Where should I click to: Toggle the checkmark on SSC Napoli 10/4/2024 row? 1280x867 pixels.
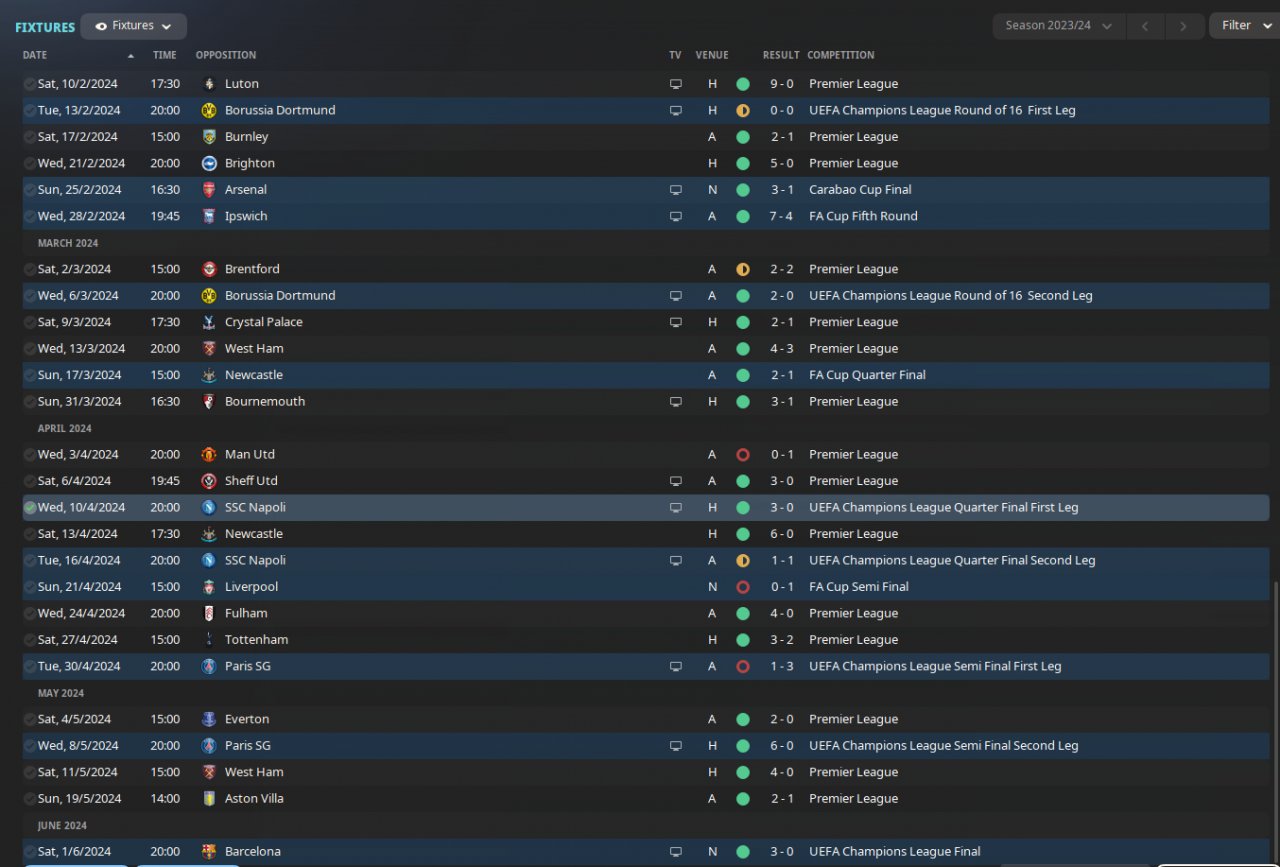pos(30,508)
